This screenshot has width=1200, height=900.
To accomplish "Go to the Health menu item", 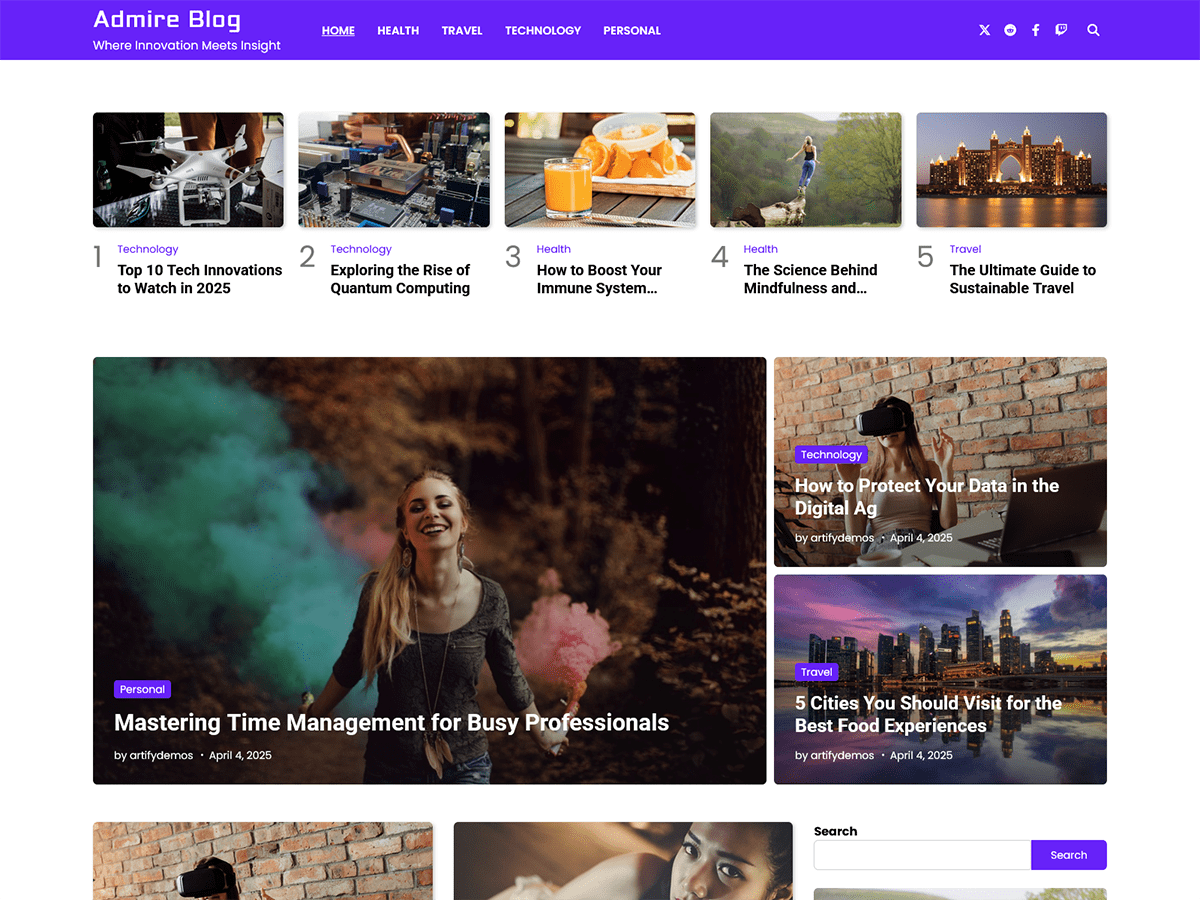I will click(x=397, y=31).
